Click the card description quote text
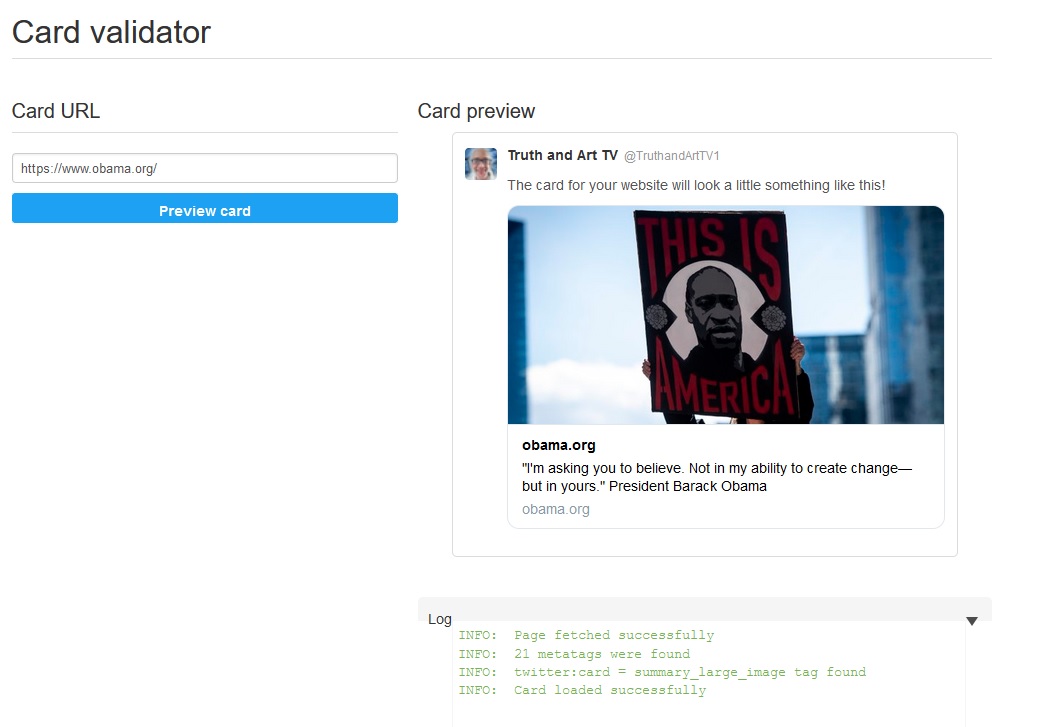 pyautogui.click(x=716, y=477)
